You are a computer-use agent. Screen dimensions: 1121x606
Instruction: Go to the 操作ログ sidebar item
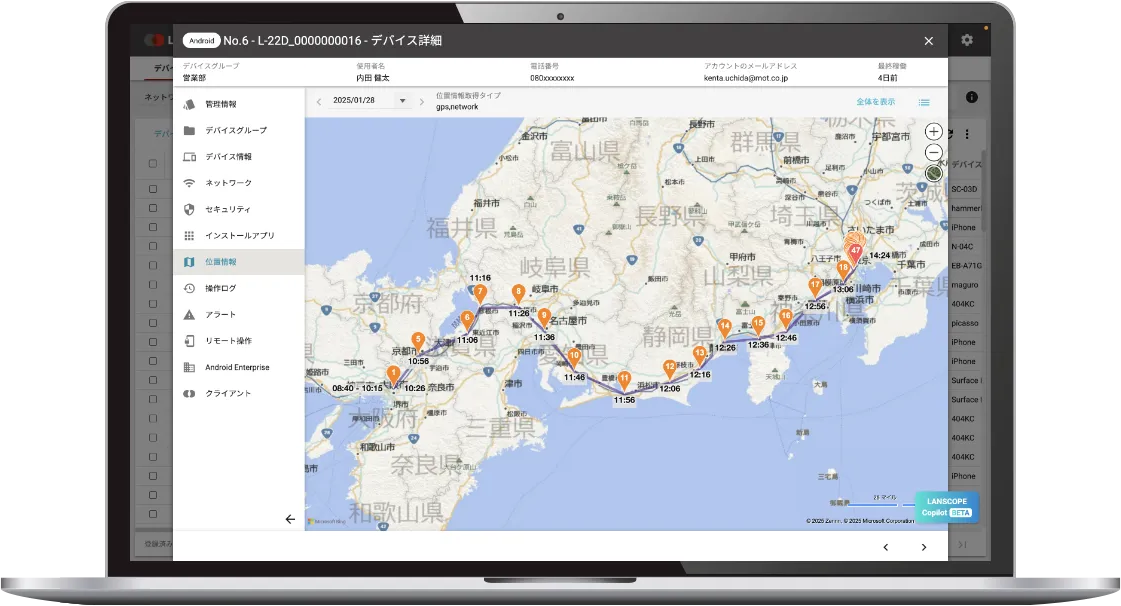click(x=239, y=289)
